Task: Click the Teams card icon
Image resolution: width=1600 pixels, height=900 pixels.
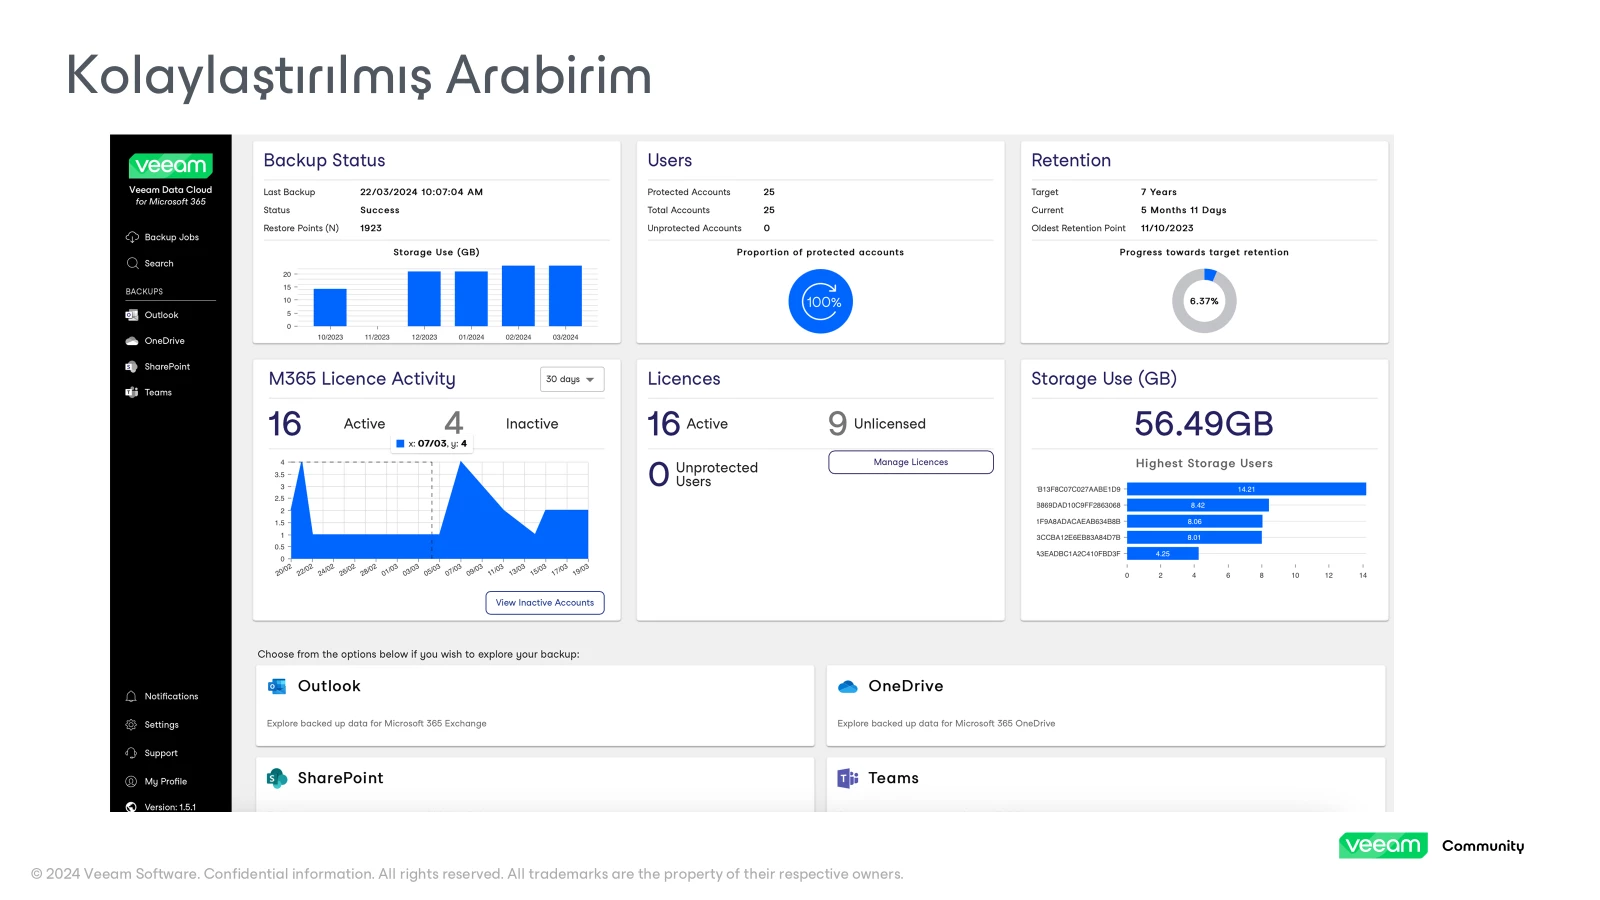Action: [x=848, y=778]
